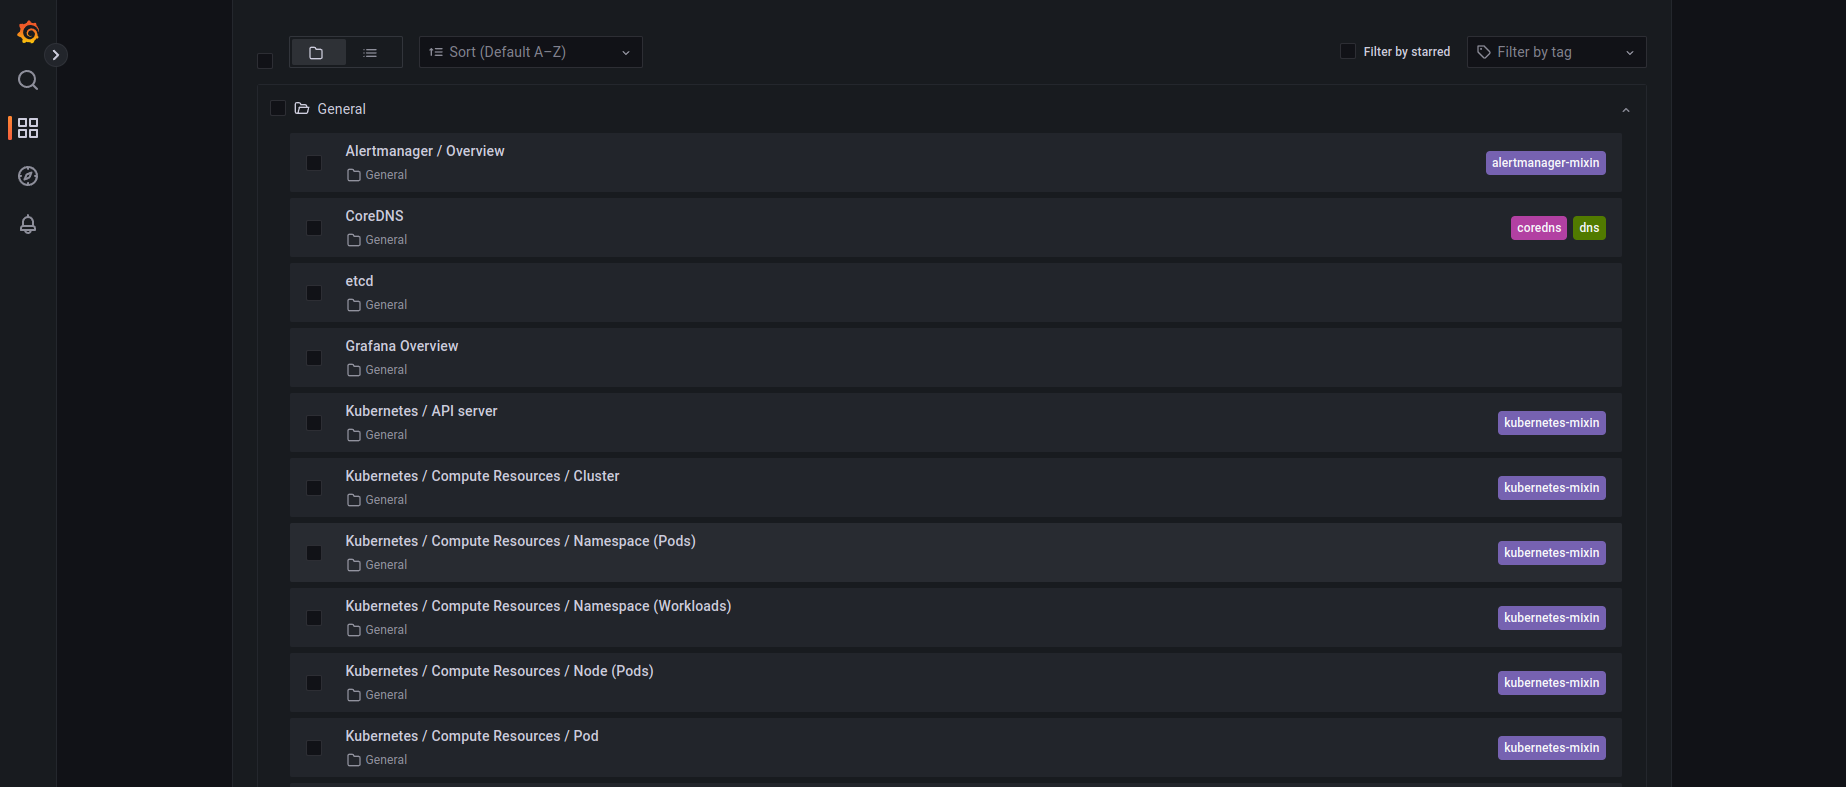Open the Grafana logo home
This screenshot has width=1846, height=787.
(x=28, y=32)
